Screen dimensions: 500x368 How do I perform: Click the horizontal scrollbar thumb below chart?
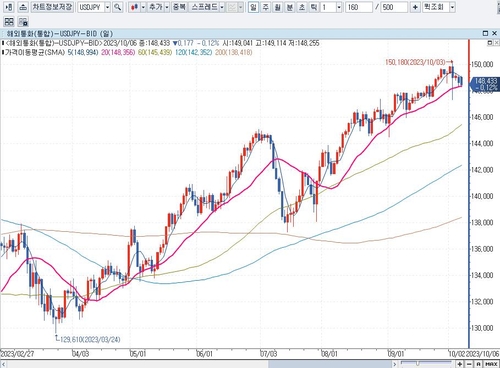point(329,364)
